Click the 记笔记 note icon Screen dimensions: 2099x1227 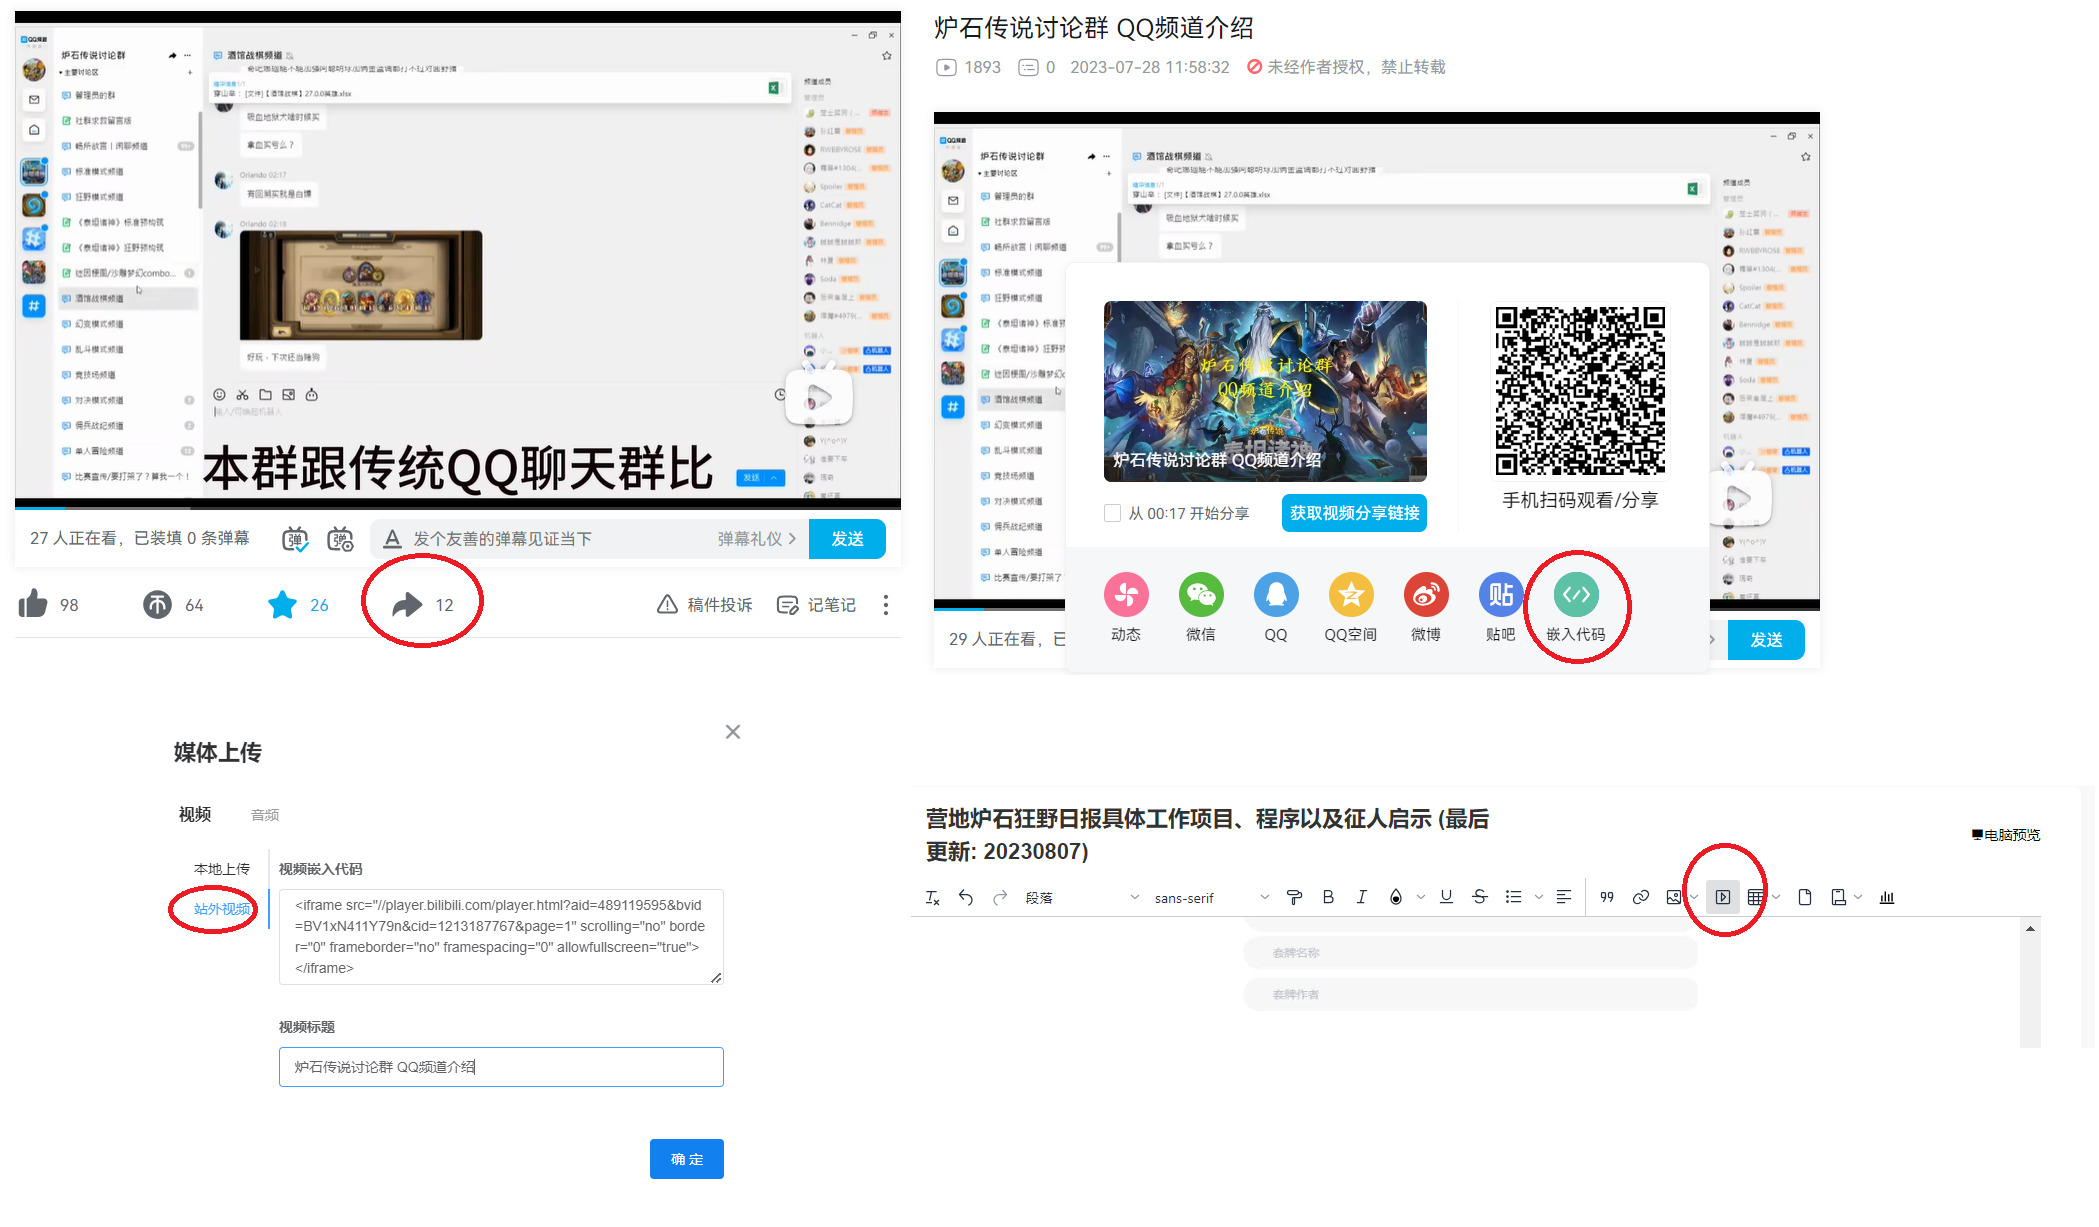(x=788, y=605)
